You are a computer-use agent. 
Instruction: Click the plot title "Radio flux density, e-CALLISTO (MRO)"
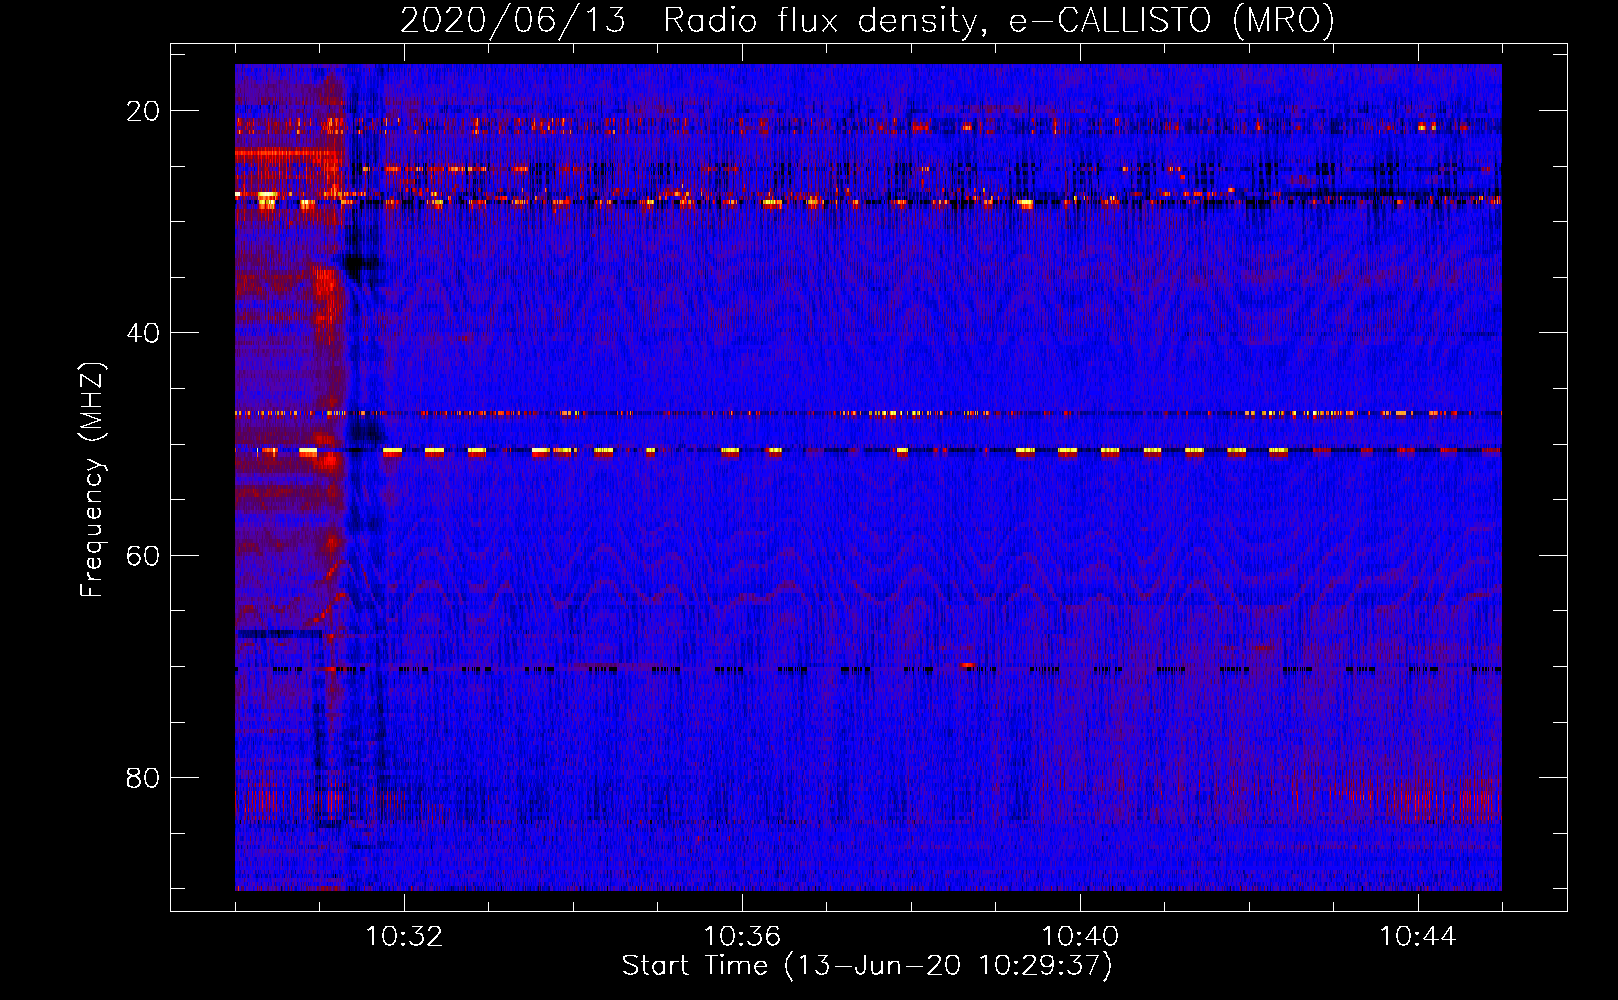[999, 20]
